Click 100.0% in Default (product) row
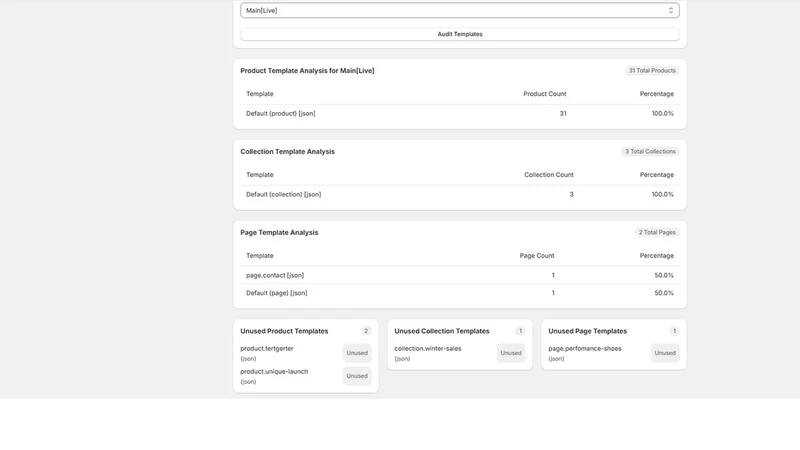800x450 pixels. coord(662,113)
